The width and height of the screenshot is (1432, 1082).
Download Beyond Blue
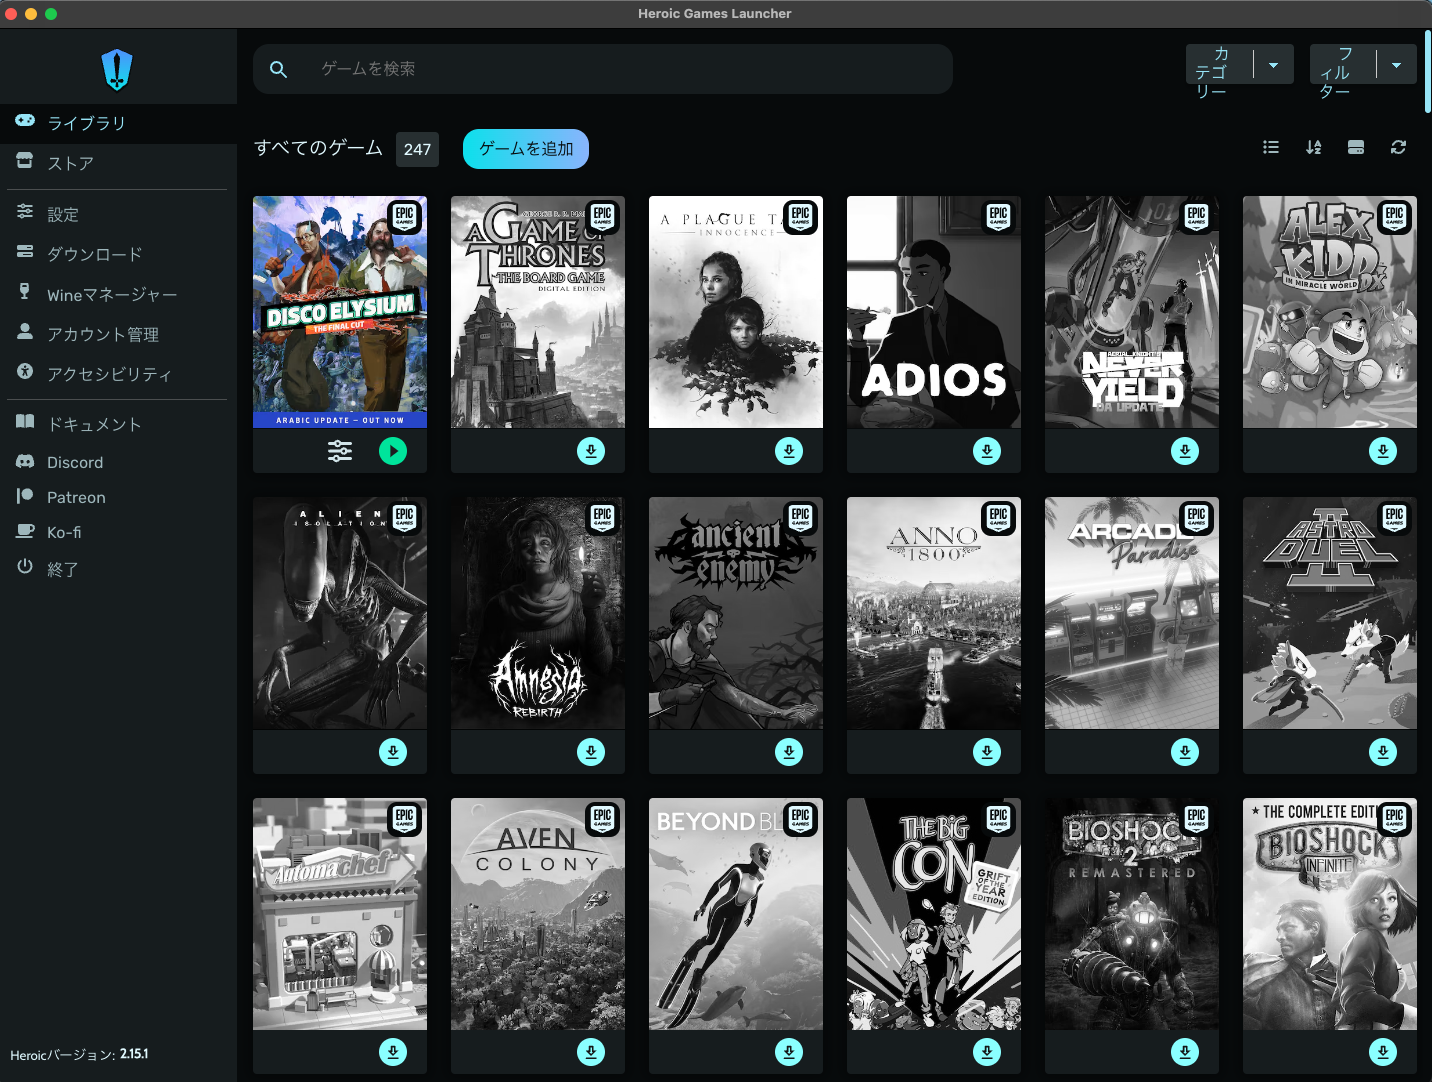(x=789, y=1052)
